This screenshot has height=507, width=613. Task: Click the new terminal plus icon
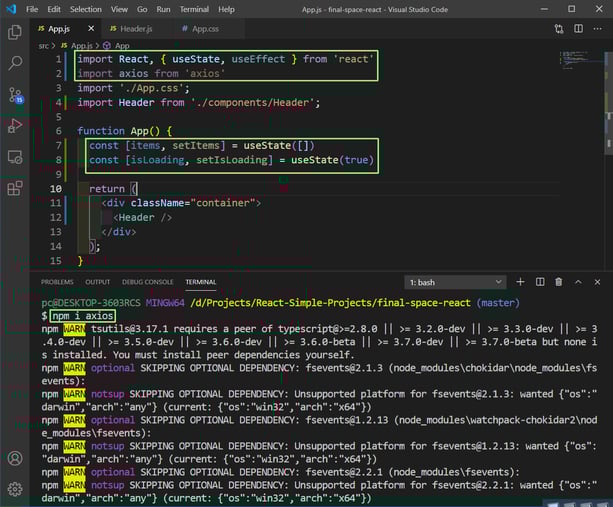coord(520,282)
